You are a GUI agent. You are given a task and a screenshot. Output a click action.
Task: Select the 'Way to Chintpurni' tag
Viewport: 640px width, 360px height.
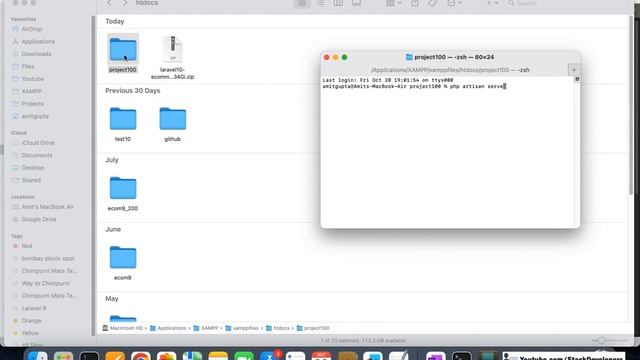click(45, 283)
